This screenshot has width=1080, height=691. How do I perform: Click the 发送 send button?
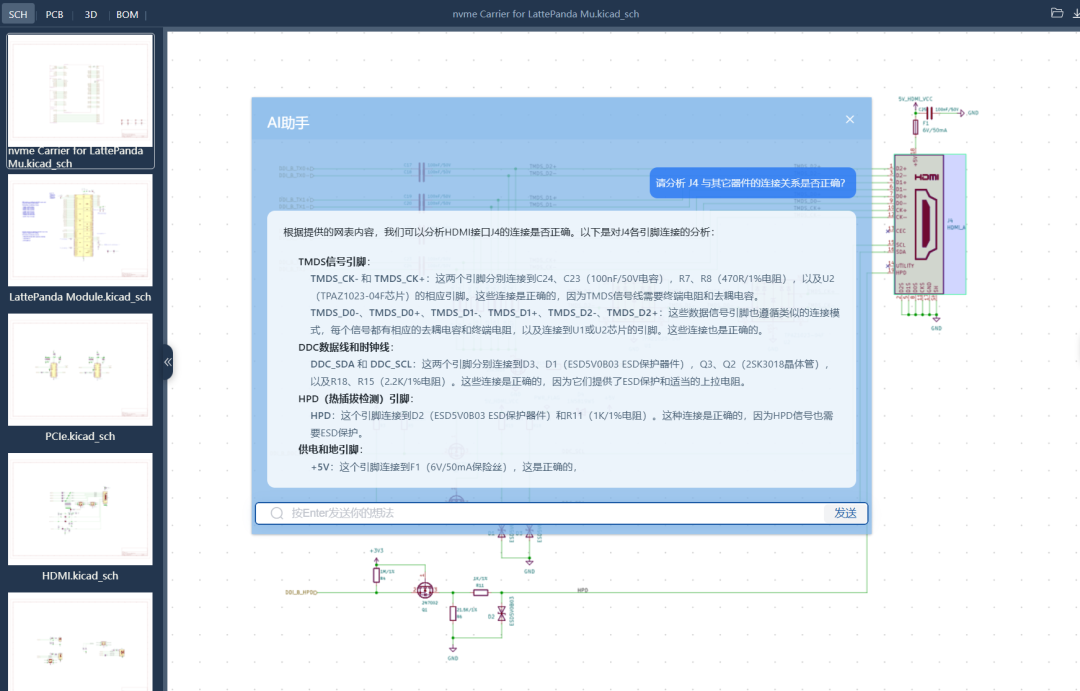click(845, 513)
